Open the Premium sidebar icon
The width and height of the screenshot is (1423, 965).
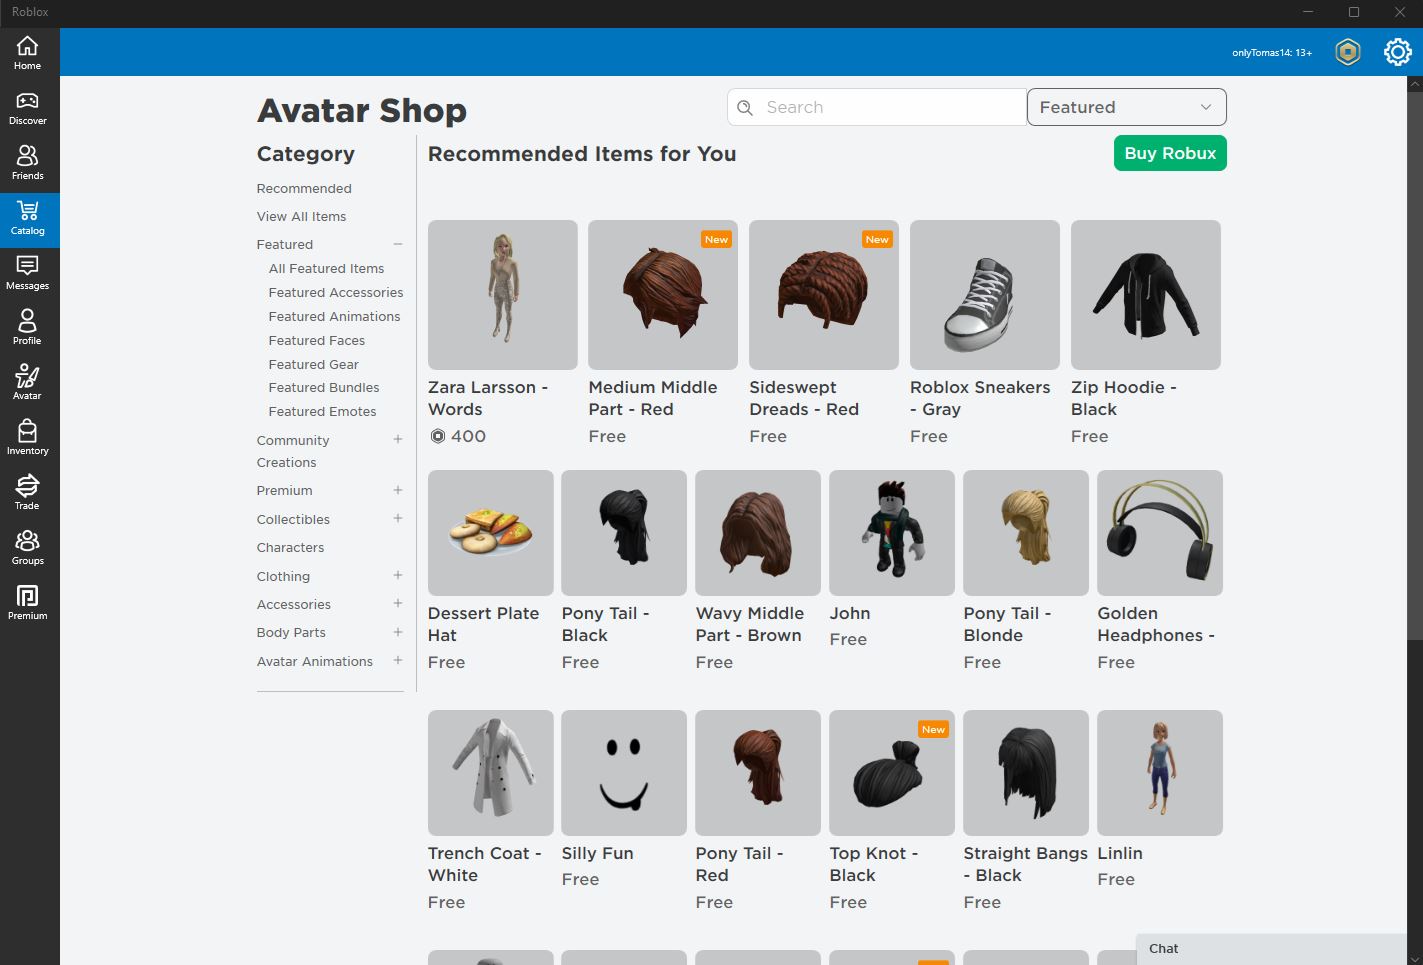(27, 604)
